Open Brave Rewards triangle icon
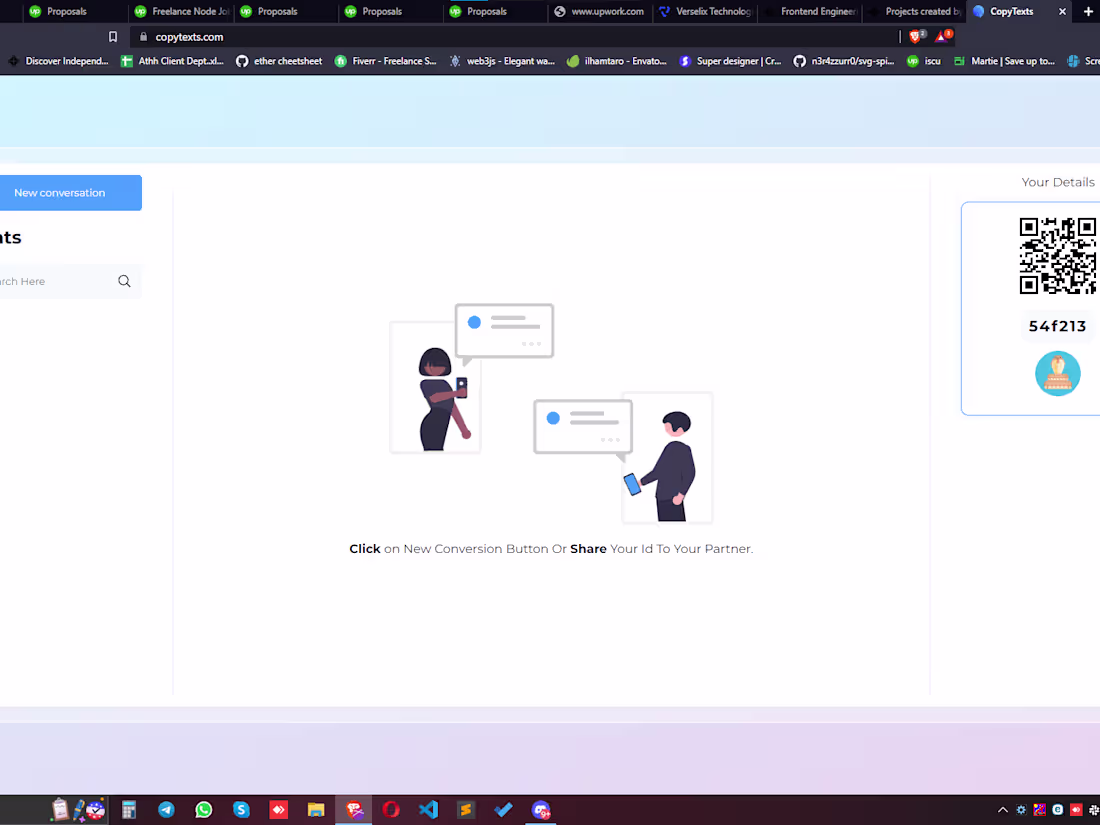Viewport: 1100px width, 825px height. coord(942,36)
